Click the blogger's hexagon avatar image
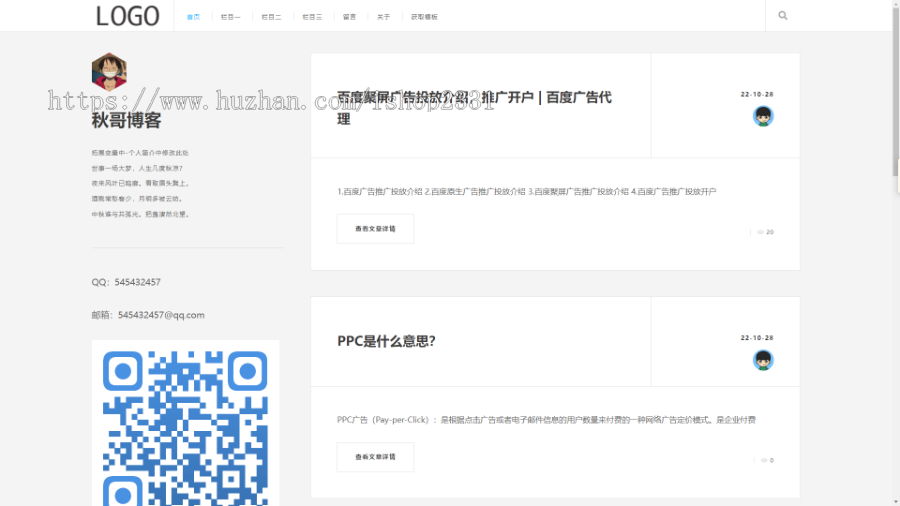900x506 pixels. [x=109, y=72]
